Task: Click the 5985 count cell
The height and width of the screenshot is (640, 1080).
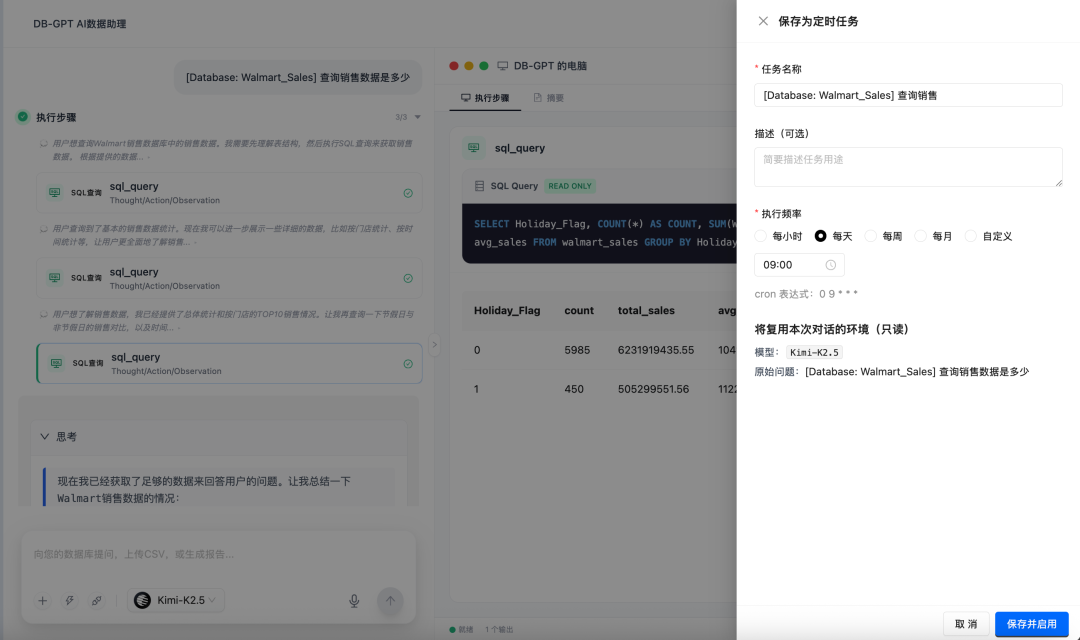Action: tap(577, 350)
